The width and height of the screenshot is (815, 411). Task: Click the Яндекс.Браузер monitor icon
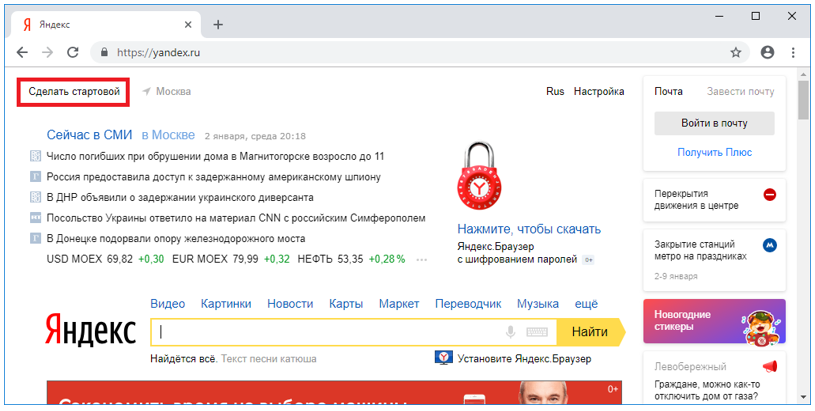point(443,358)
